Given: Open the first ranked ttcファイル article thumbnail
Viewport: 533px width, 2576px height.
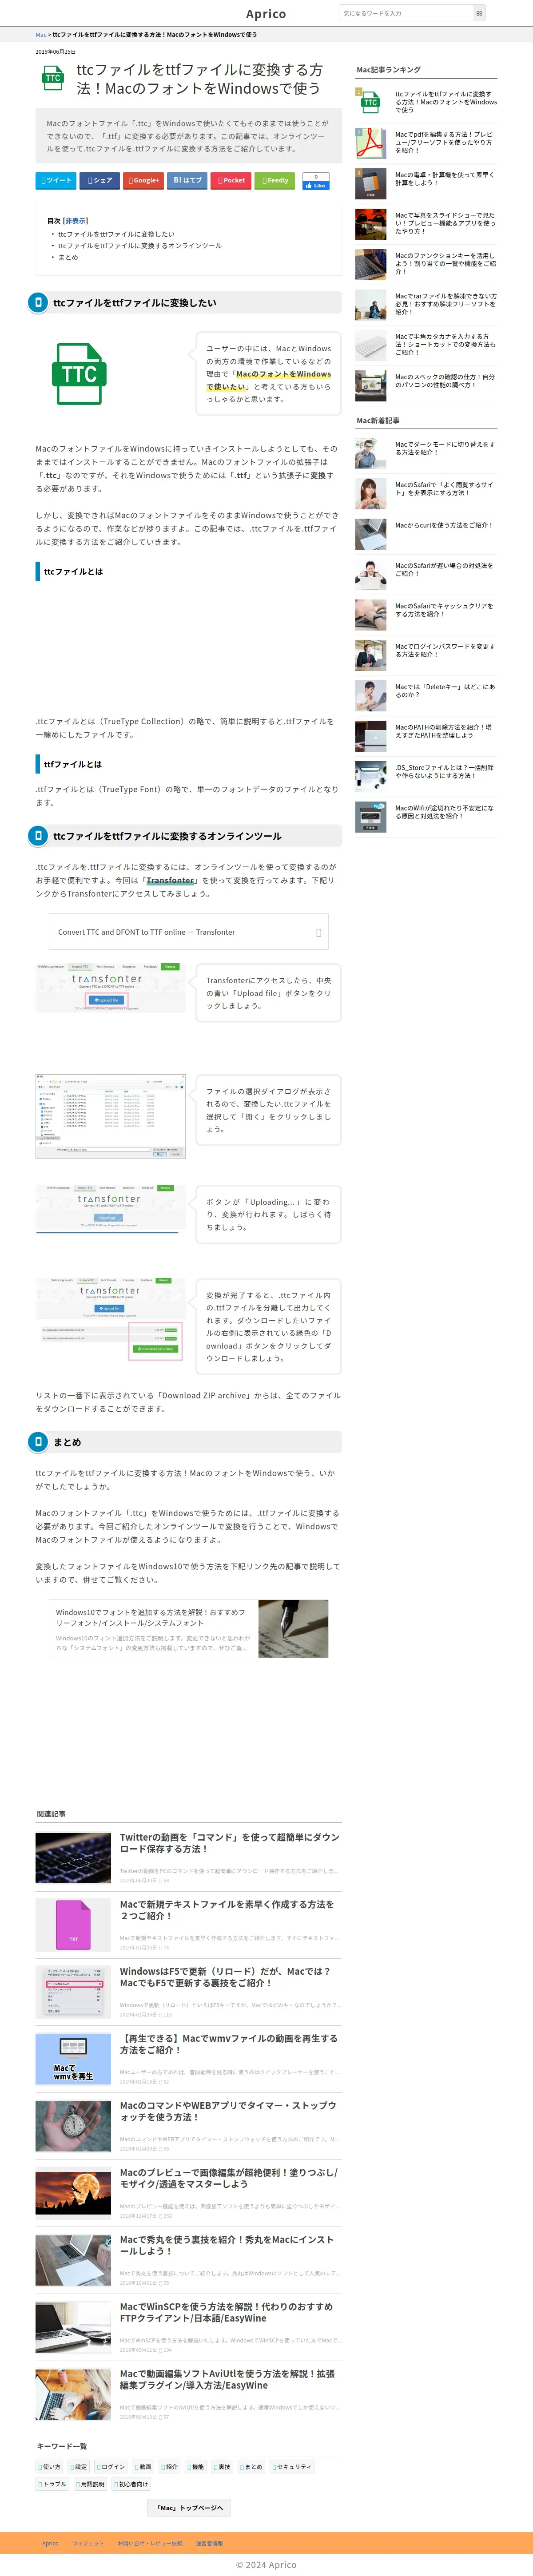Looking at the screenshot, I should tap(370, 103).
